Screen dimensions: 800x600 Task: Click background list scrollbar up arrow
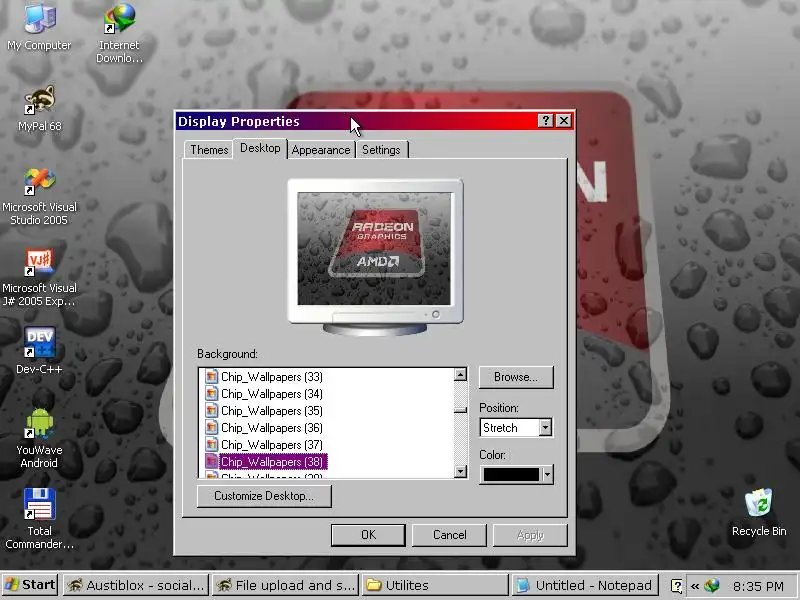click(x=460, y=374)
